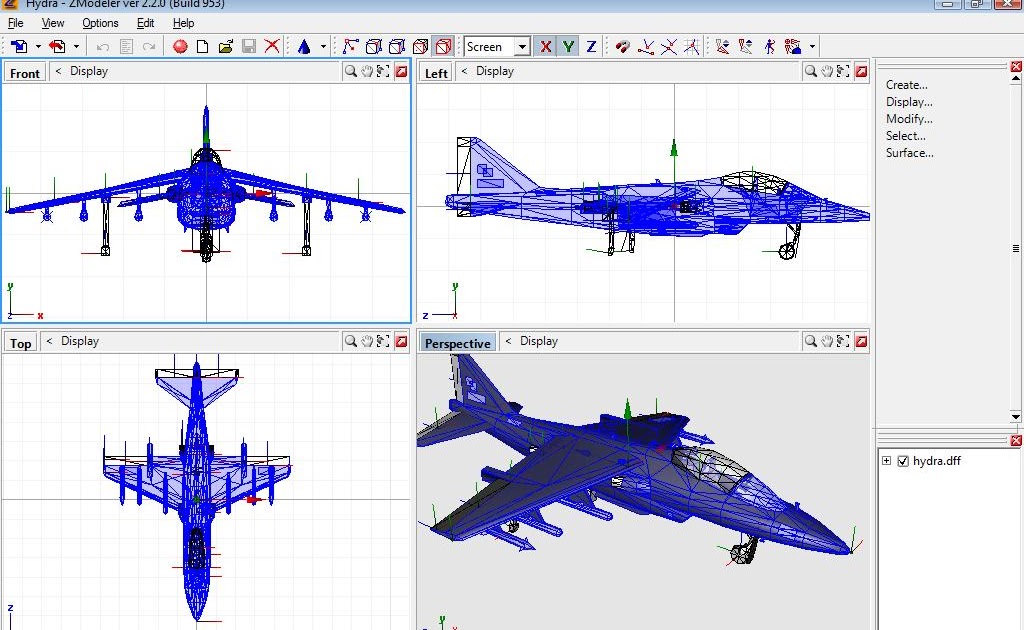Click the Perspective viewport label
This screenshot has height=630, width=1026.
(457, 341)
